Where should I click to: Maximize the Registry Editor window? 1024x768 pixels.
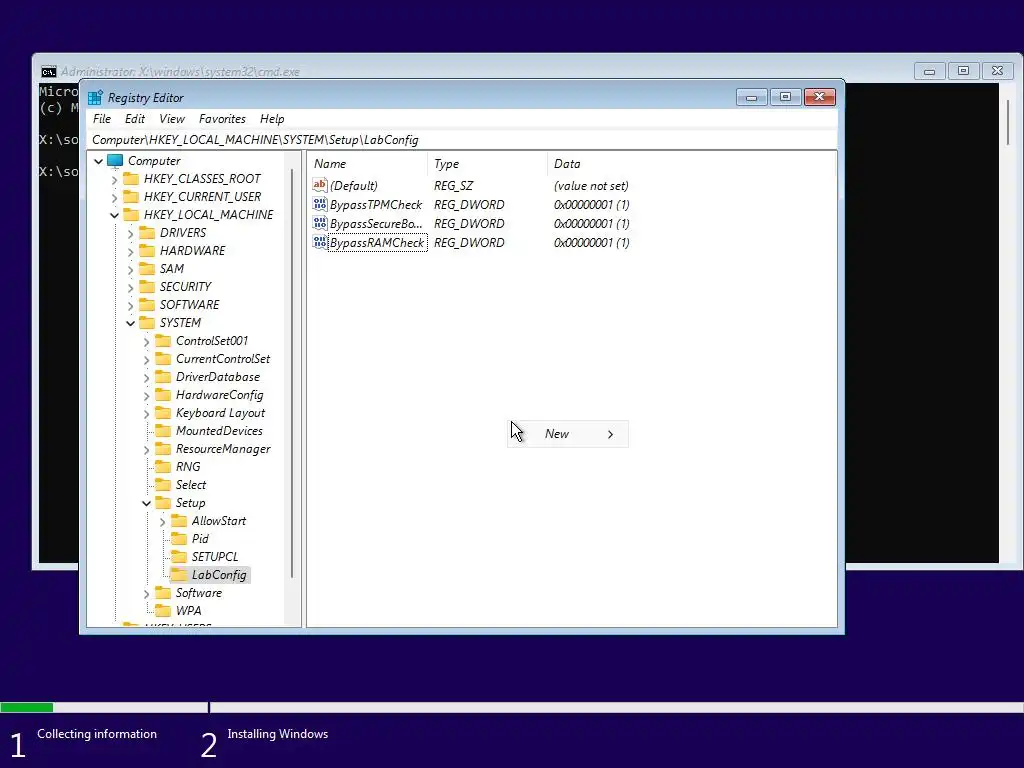[786, 97]
